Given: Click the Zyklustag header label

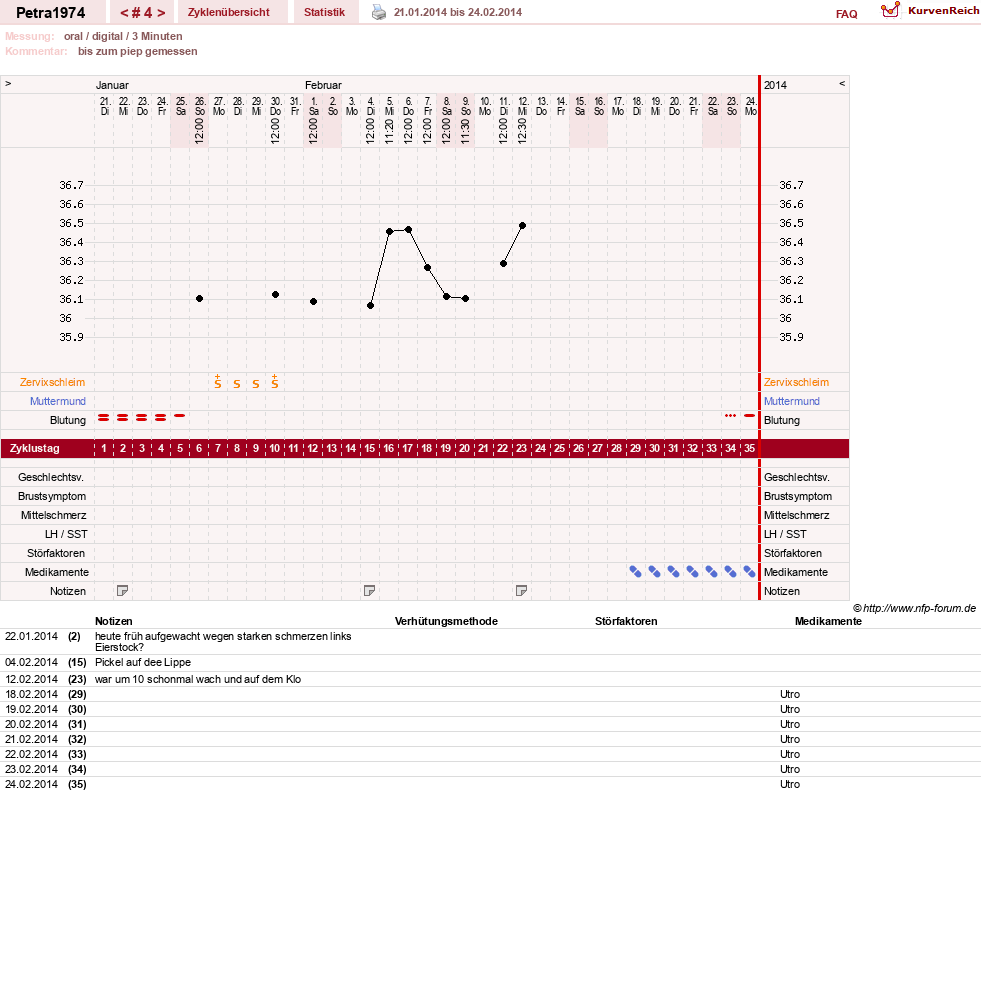Looking at the screenshot, I should (x=35, y=448).
